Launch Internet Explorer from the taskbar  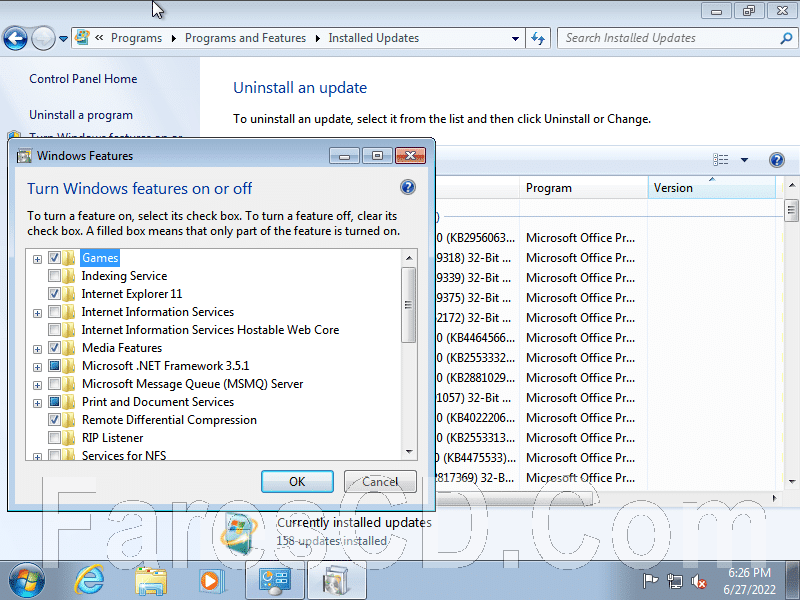(89, 581)
